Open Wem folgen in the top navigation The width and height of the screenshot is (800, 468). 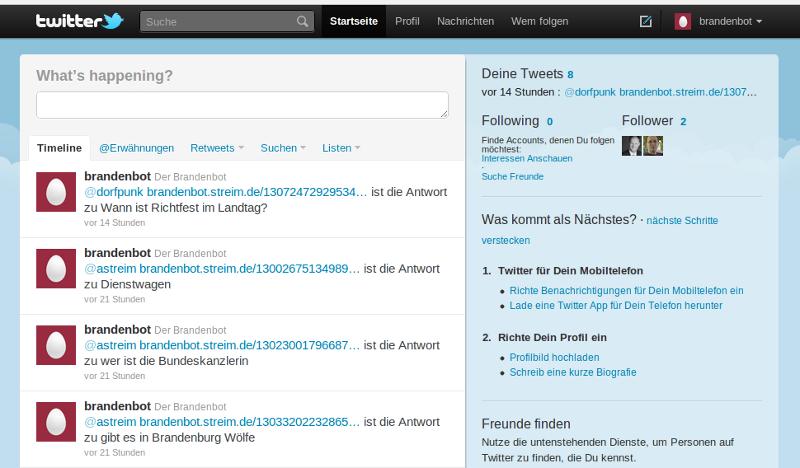[x=539, y=21]
